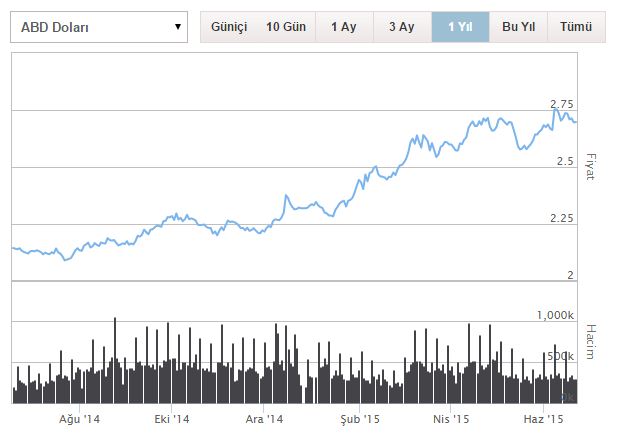Show all data with Tümü

(575, 27)
